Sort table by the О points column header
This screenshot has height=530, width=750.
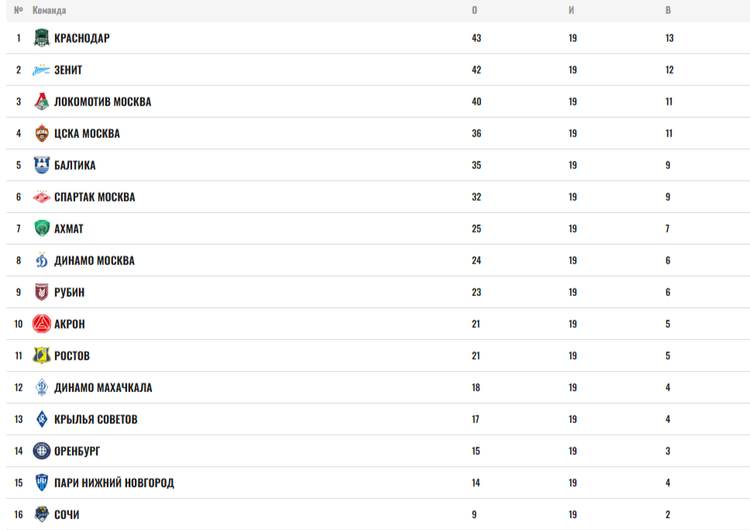[x=474, y=11]
